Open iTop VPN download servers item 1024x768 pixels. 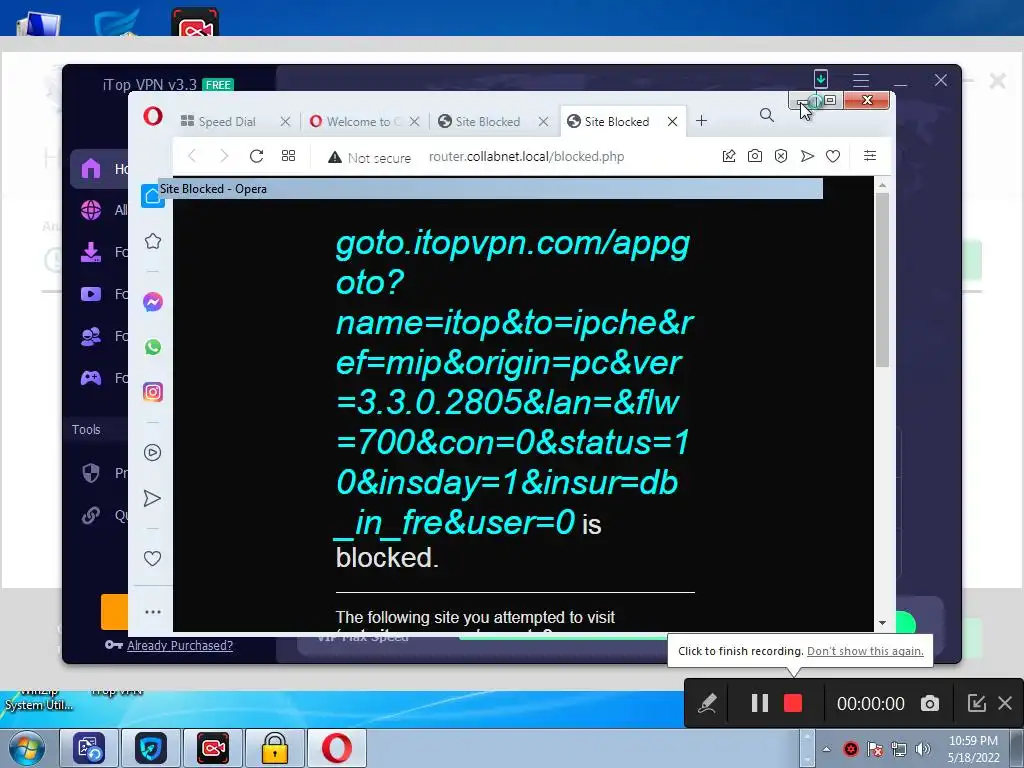pyautogui.click(x=91, y=252)
